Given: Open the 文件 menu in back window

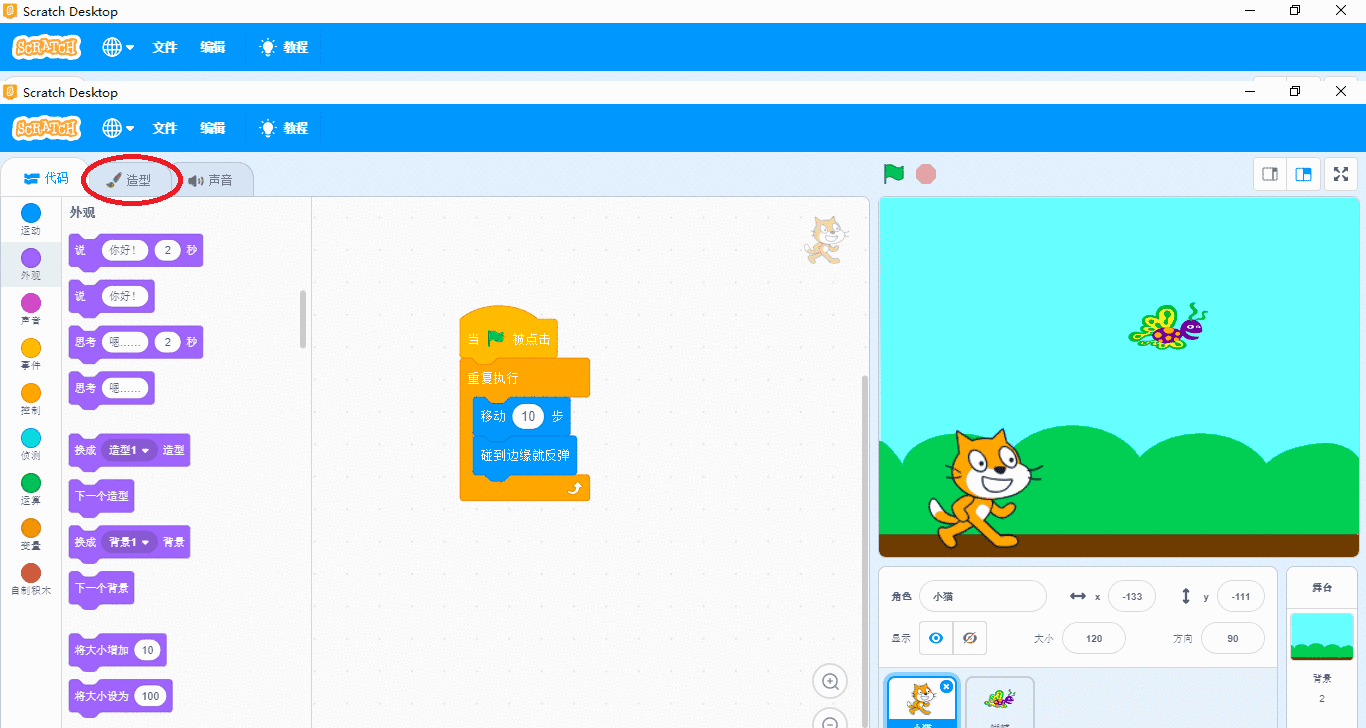Looking at the screenshot, I should [x=165, y=47].
